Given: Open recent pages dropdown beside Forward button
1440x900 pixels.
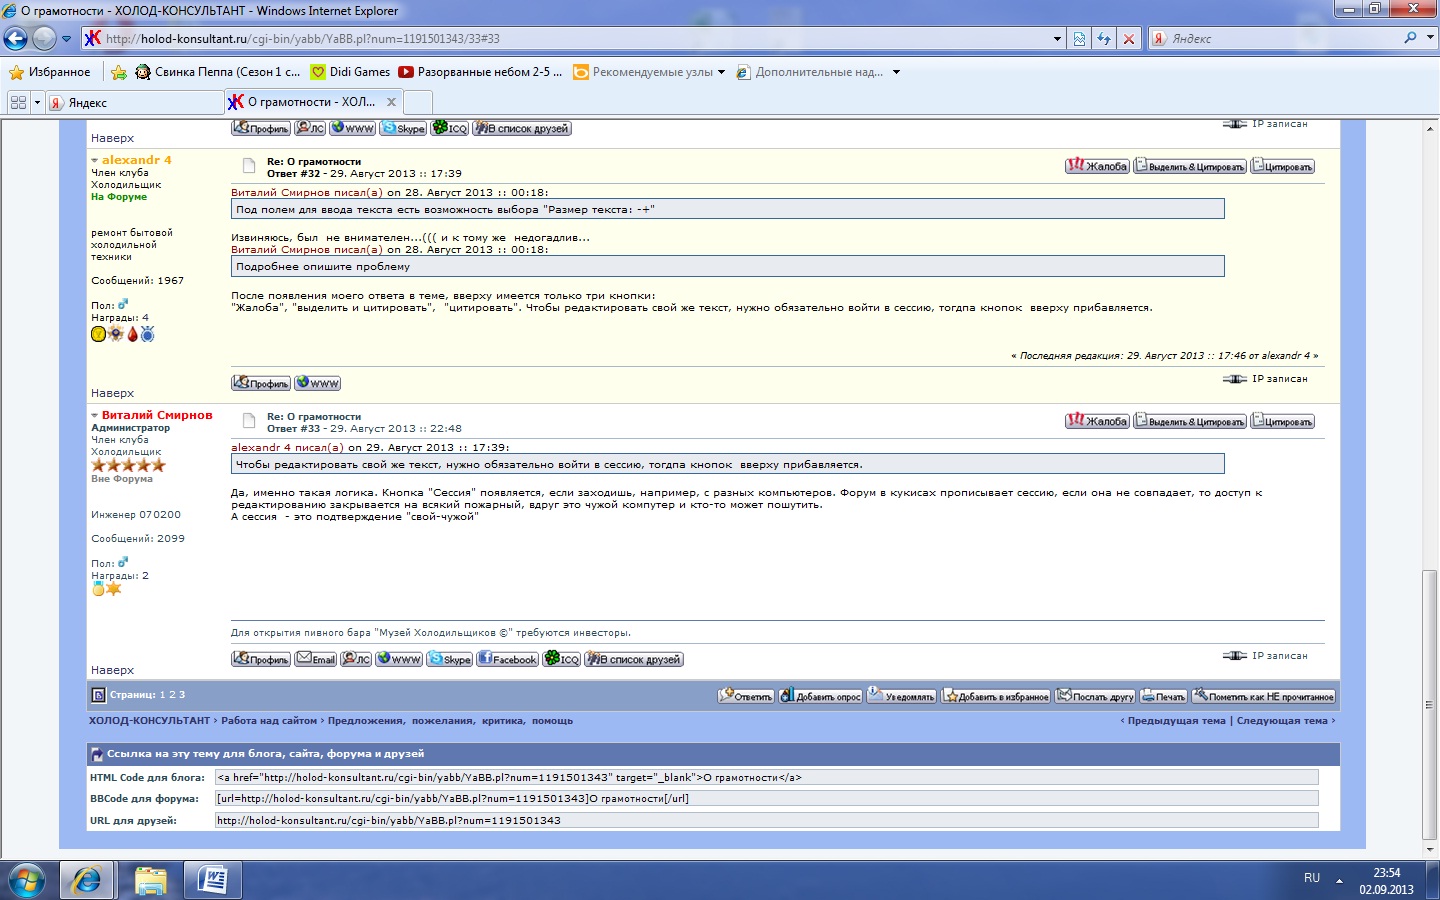Looking at the screenshot, I should coord(66,39).
